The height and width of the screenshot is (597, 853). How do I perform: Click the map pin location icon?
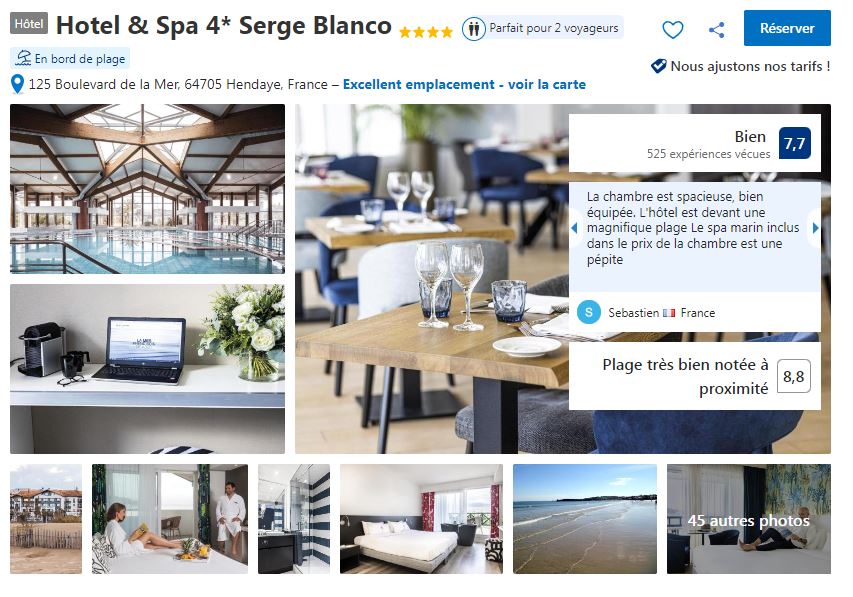coord(17,84)
